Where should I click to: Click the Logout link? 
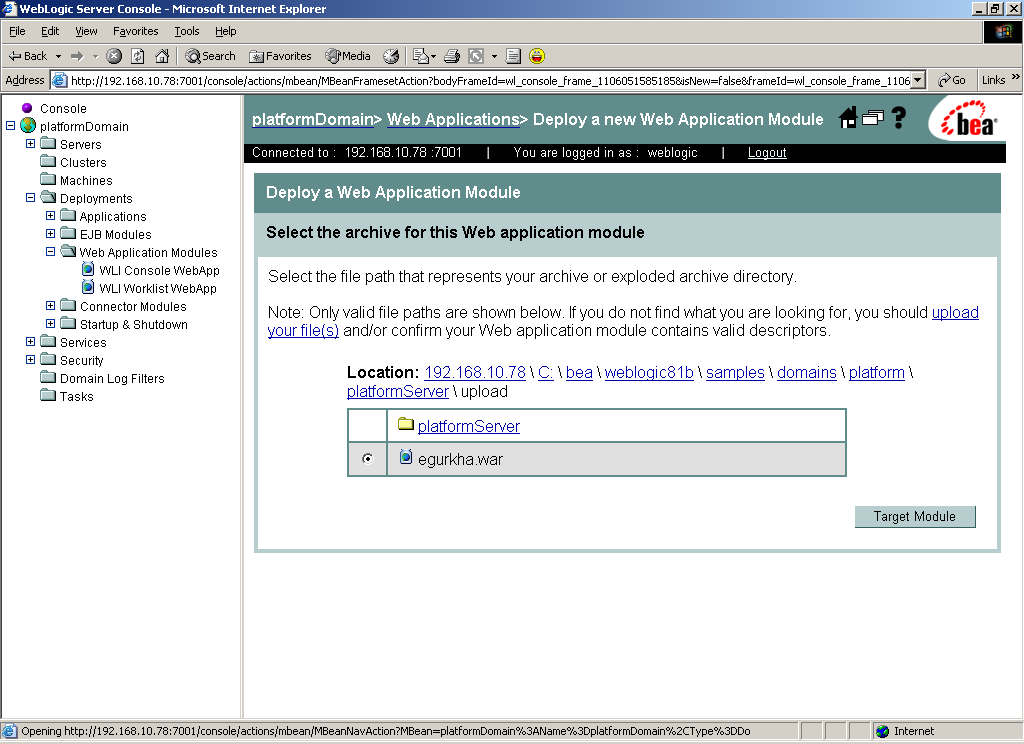point(767,152)
